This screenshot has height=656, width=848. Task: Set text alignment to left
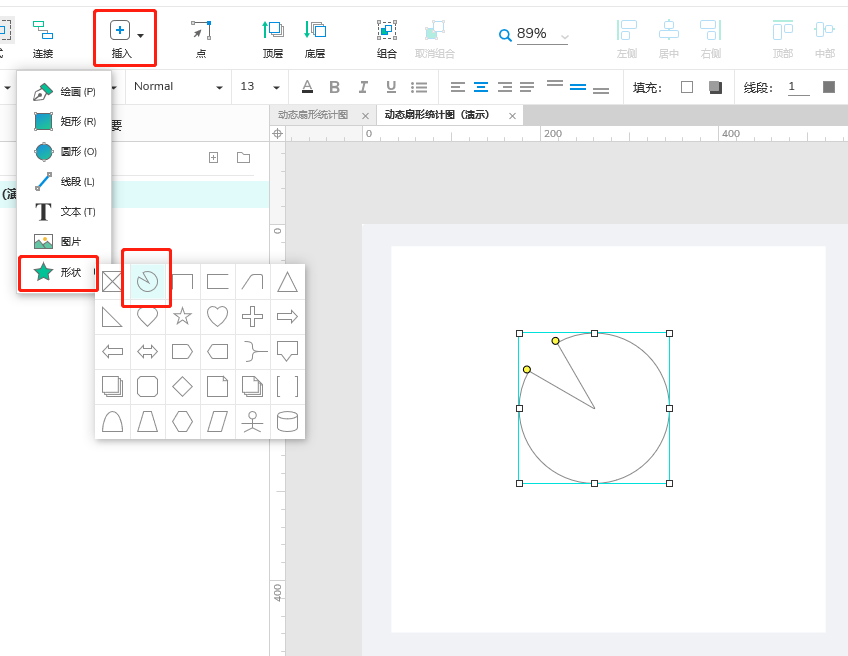(x=458, y=87)
